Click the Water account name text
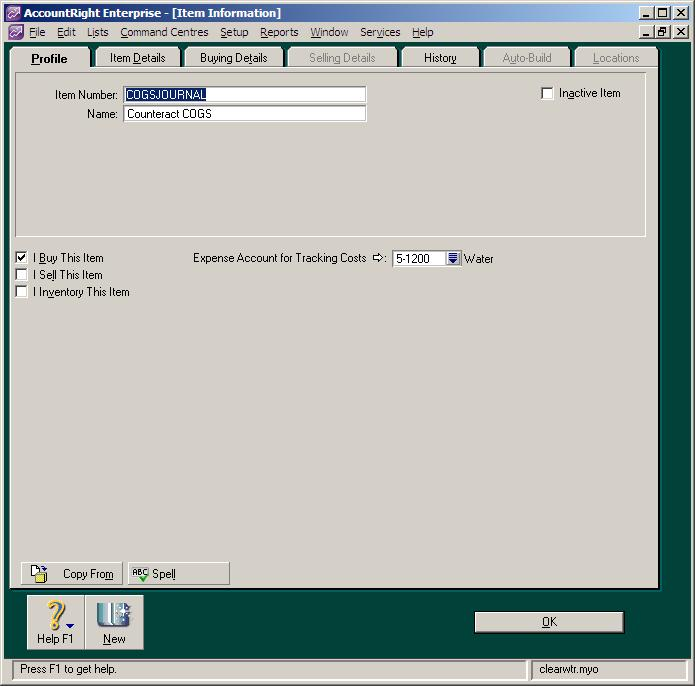The height and width of the screenshot is (686, 695). 478,259
